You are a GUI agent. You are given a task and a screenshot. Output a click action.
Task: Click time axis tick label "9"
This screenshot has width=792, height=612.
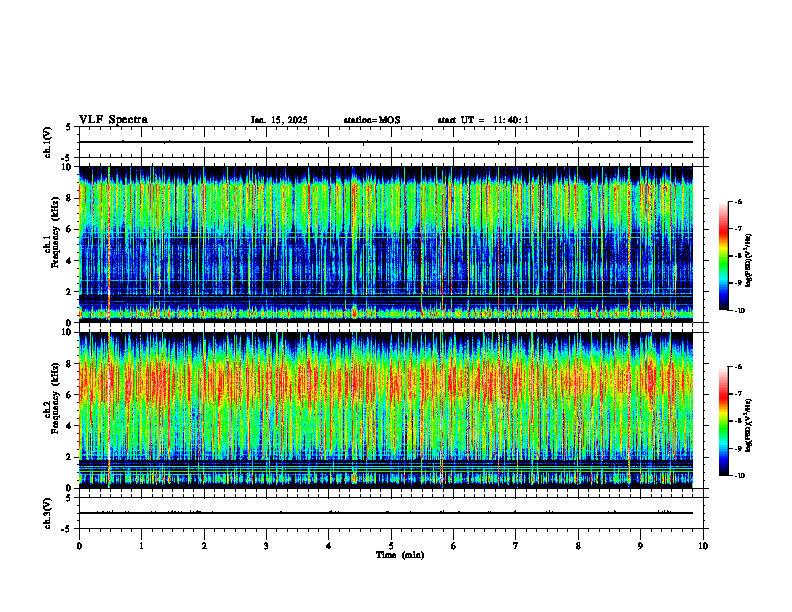(640, 546)
